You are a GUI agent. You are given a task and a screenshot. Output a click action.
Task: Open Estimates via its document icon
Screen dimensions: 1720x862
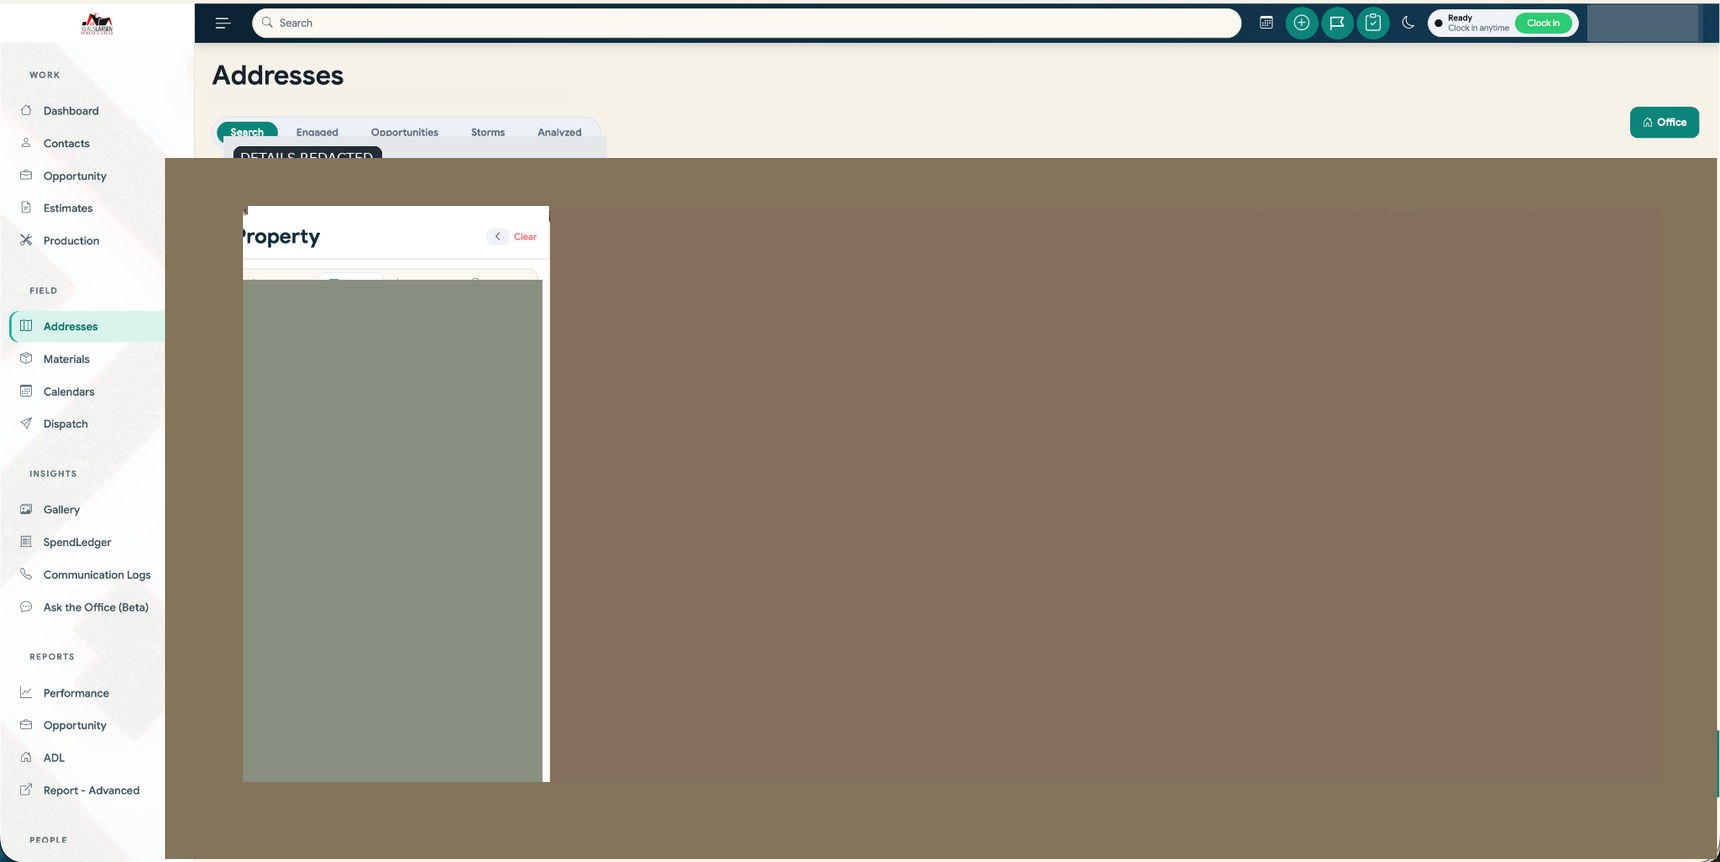26,208
